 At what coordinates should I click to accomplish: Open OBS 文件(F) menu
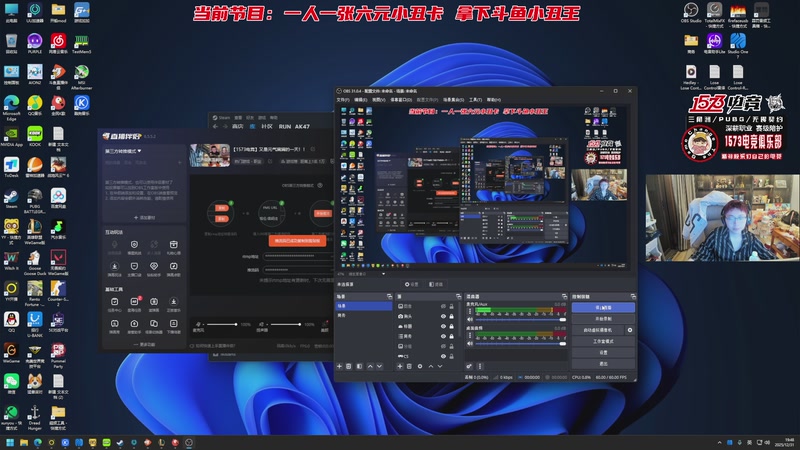[343, 99]
